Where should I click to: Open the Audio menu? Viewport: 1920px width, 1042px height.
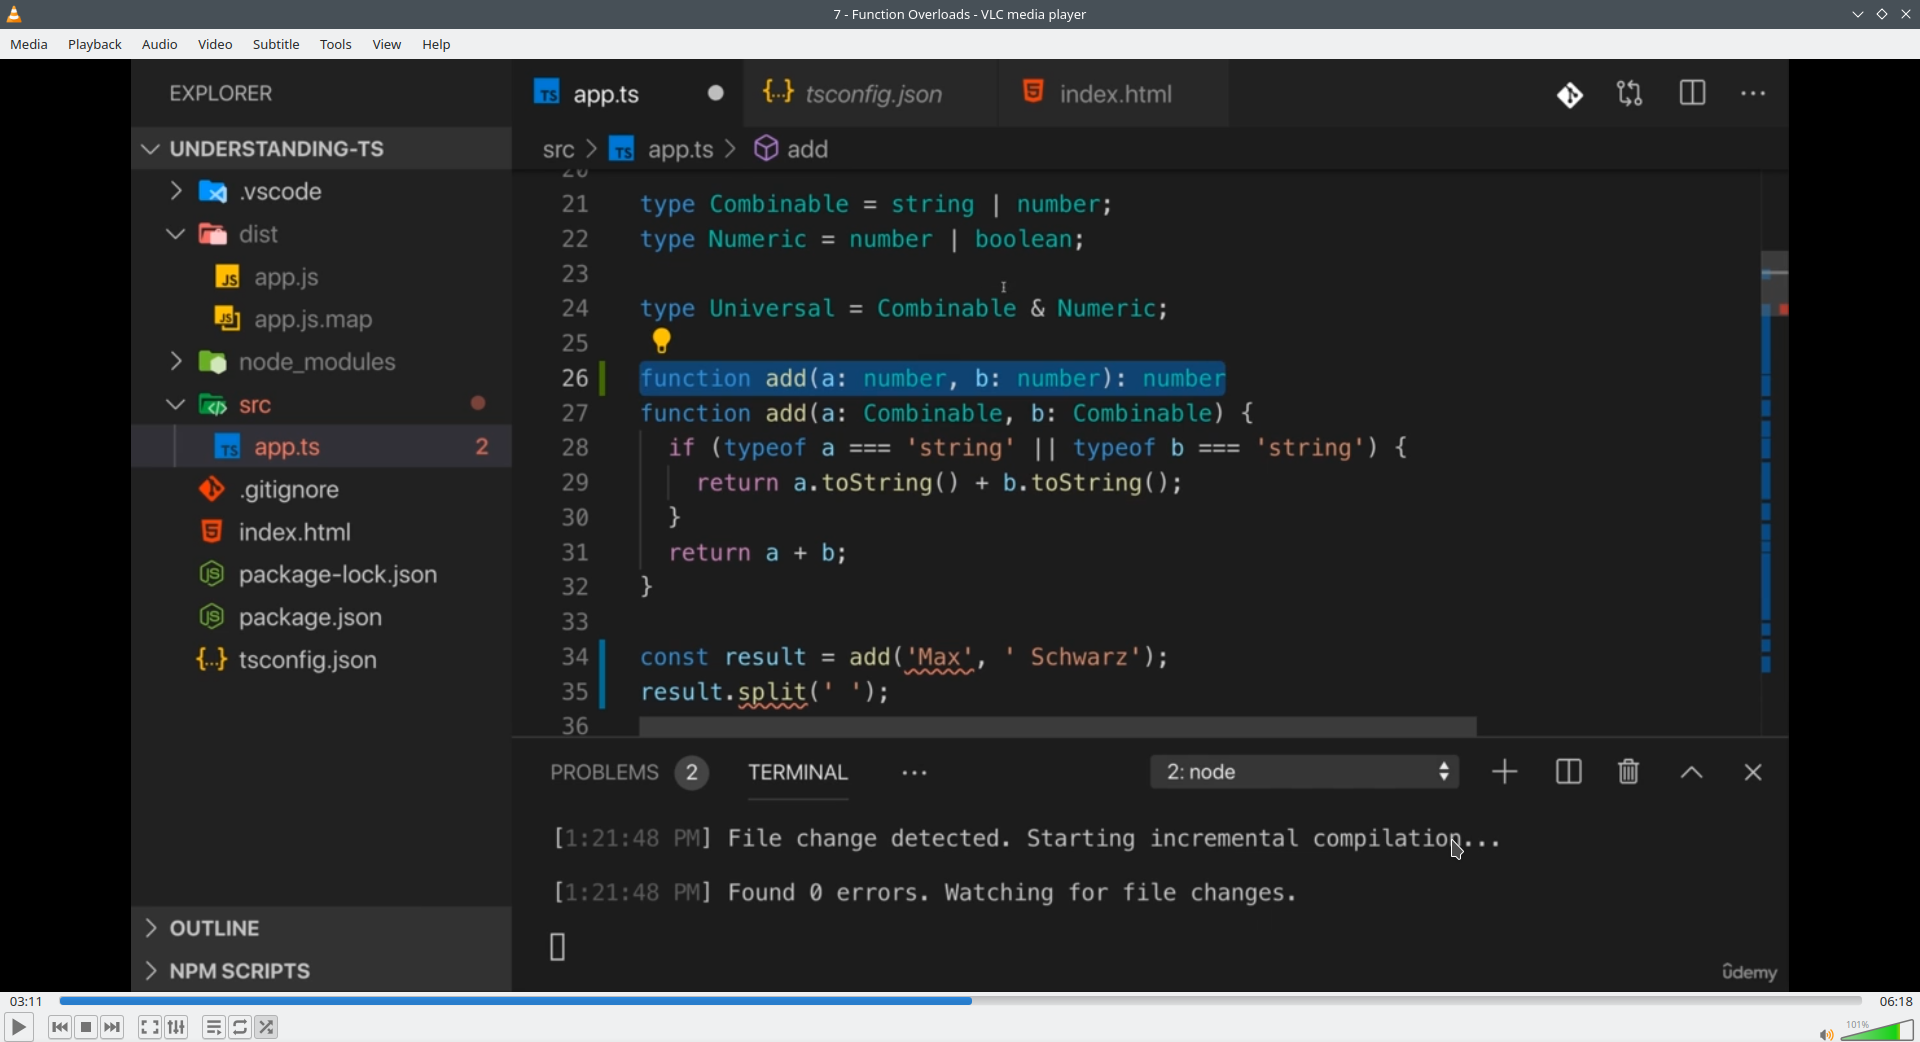[x=160, y=45]
